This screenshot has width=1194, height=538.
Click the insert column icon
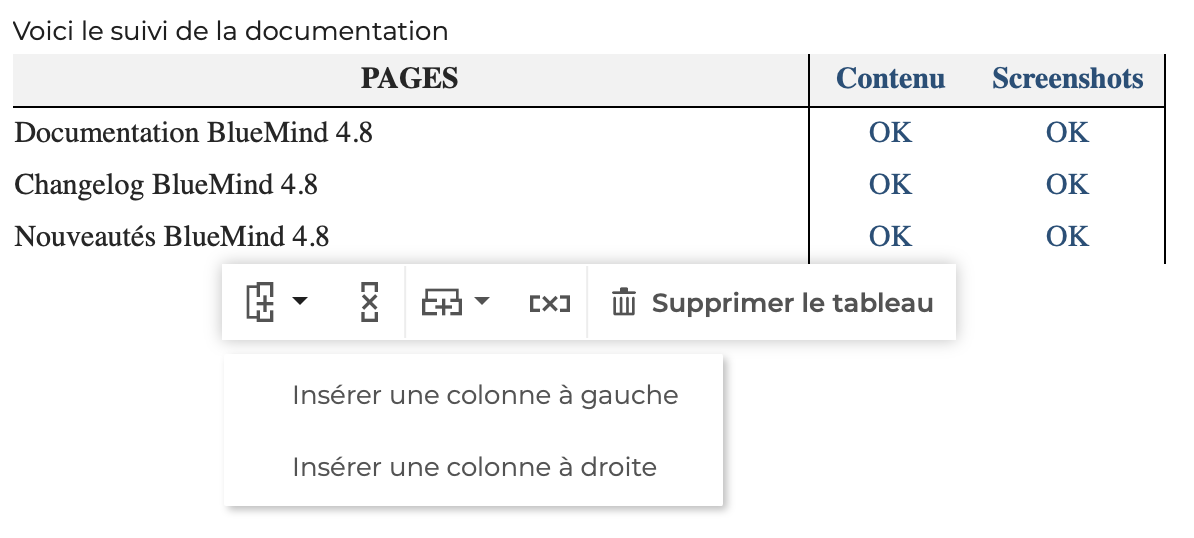260,302
